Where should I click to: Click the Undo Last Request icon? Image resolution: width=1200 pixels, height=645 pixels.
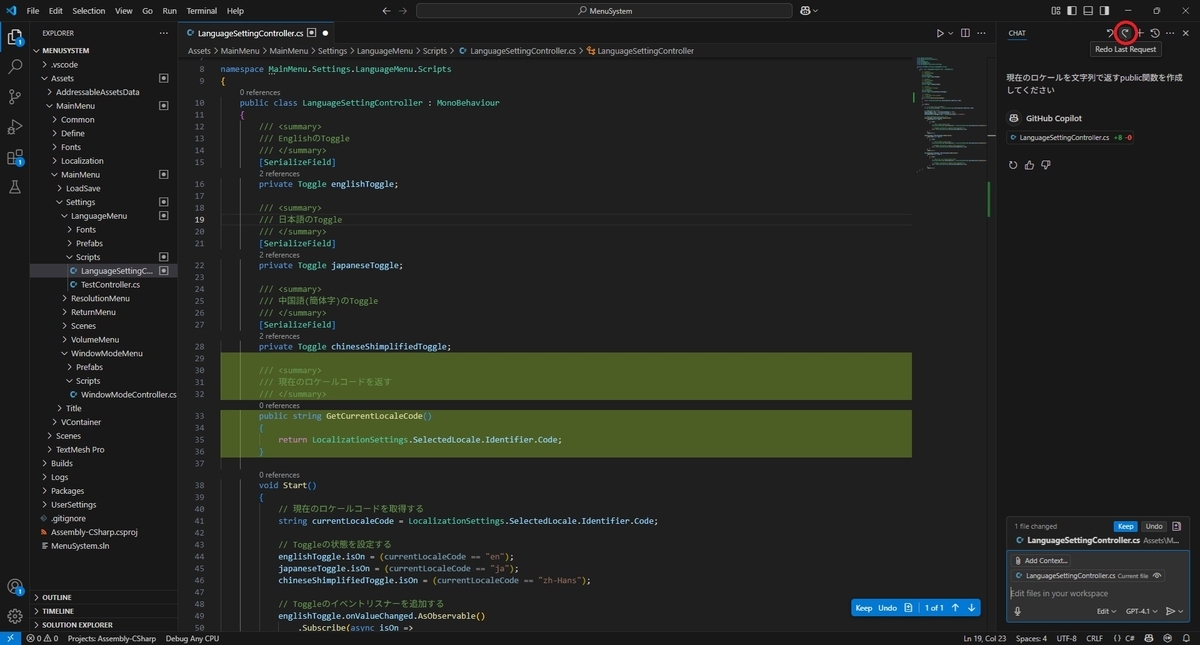(1109, 33)
